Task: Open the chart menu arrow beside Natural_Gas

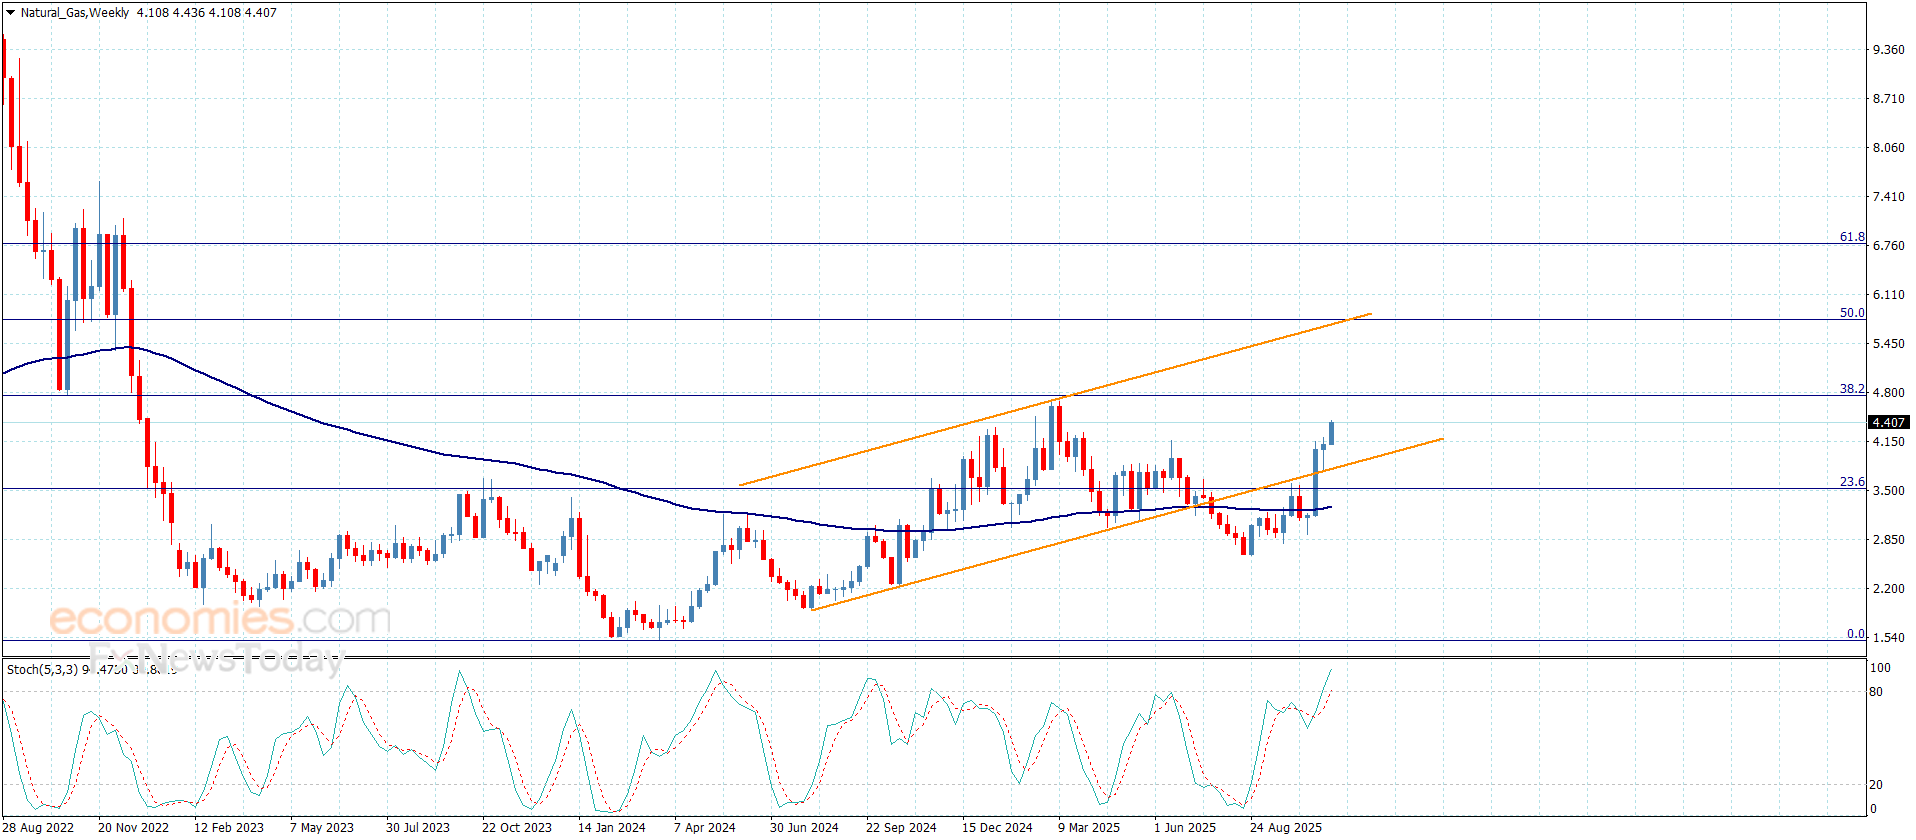Action: (10, 13)
